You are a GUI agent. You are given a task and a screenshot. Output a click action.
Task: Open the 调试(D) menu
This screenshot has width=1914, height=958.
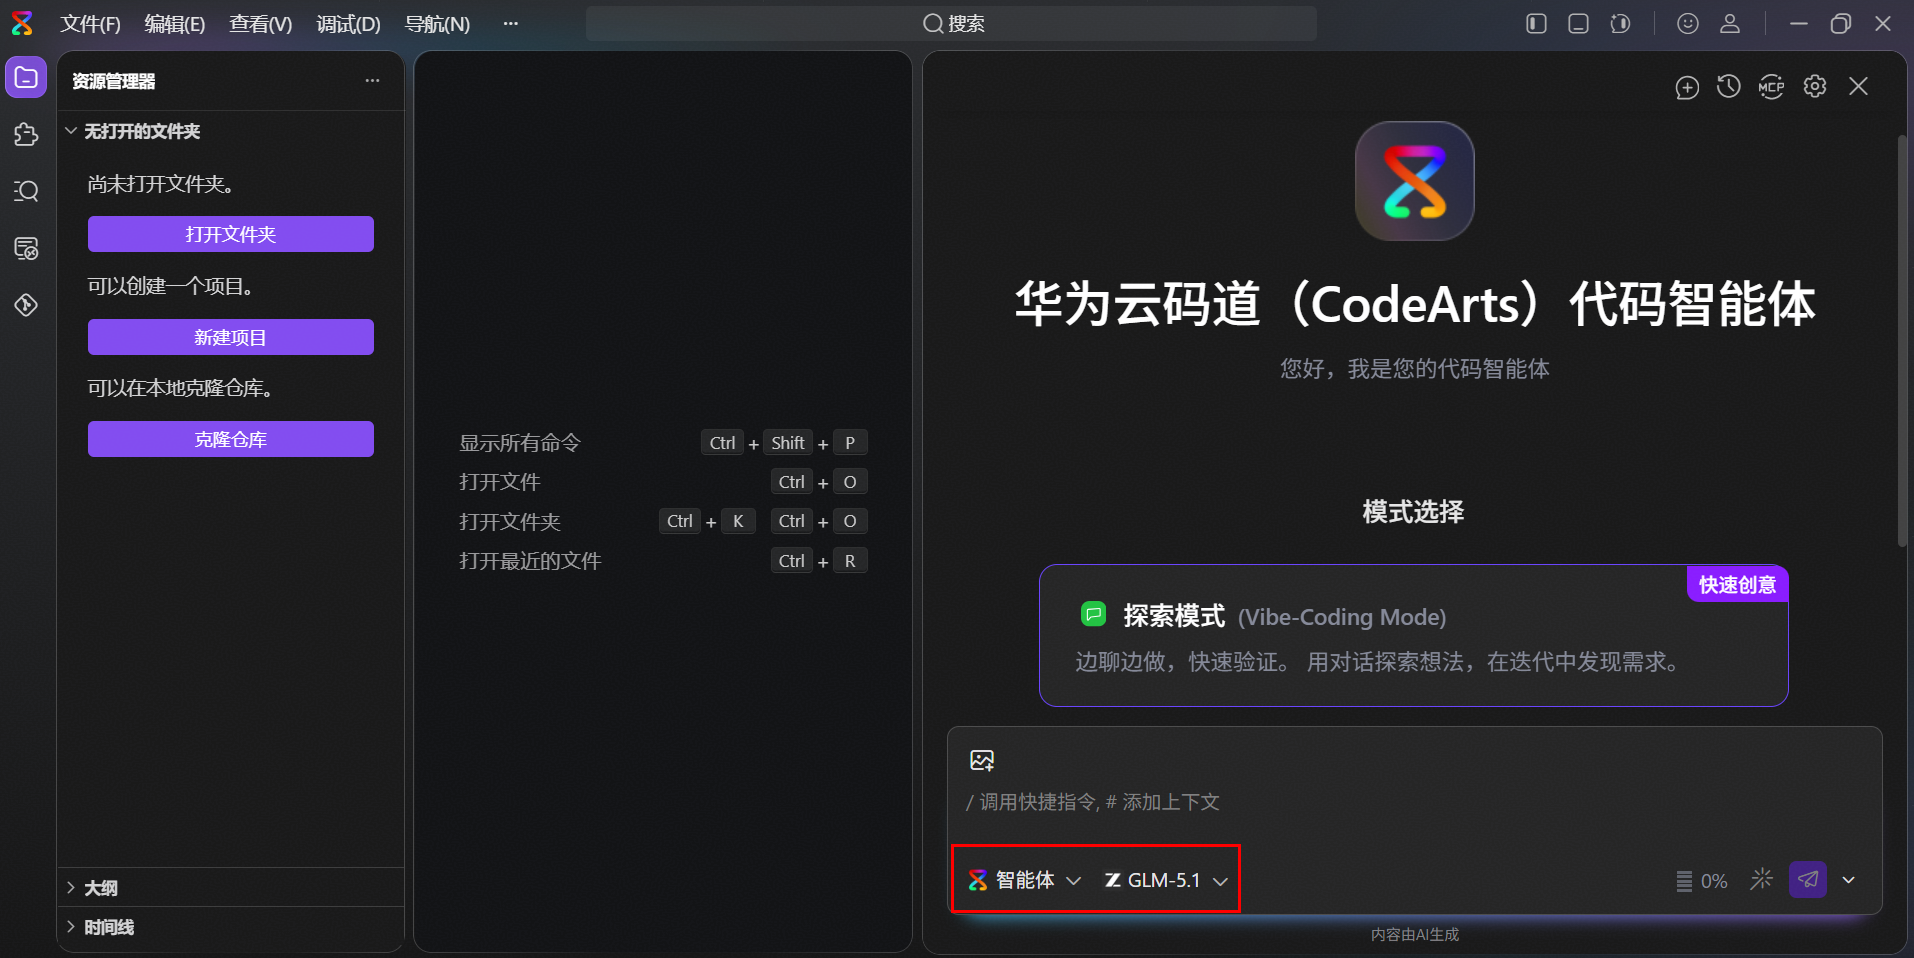point(349,24)
